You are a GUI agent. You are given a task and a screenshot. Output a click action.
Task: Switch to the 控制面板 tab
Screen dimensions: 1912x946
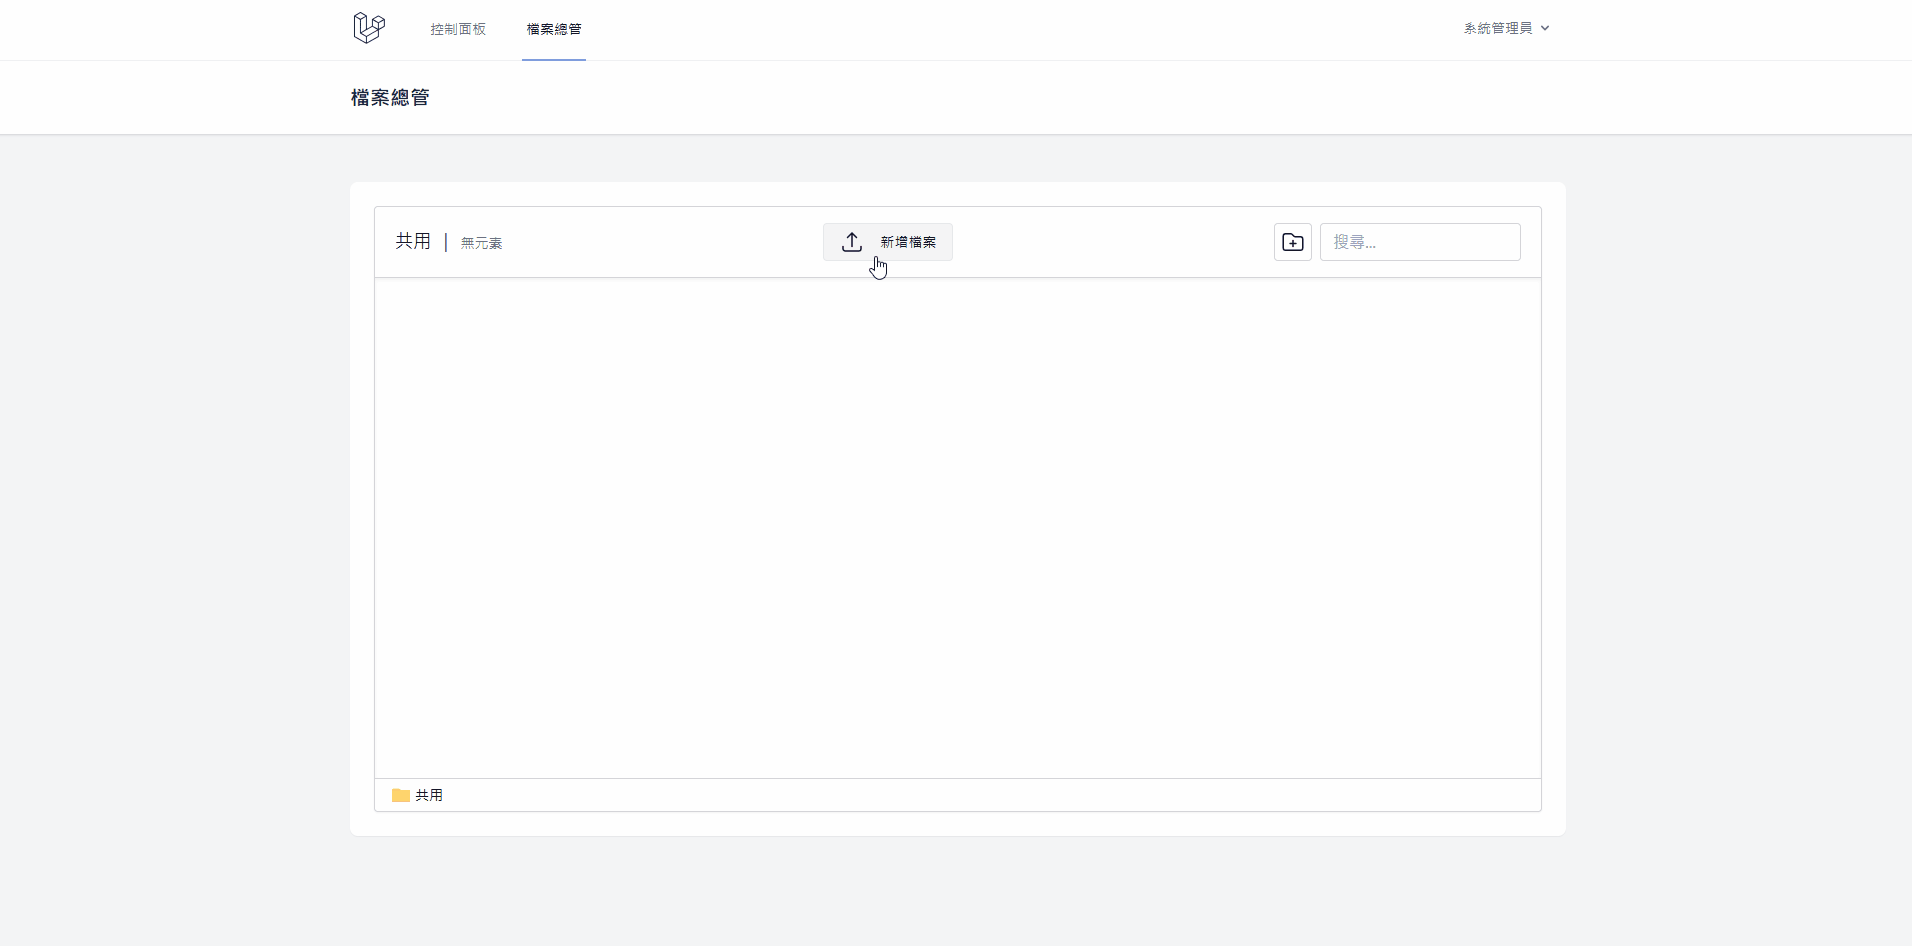coord(458,29)
